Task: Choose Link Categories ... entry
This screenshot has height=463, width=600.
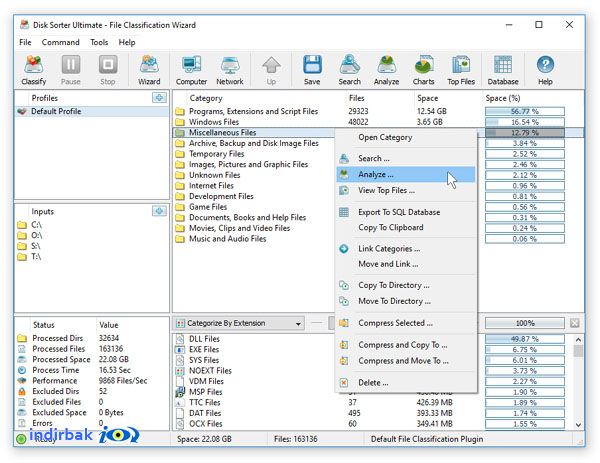Action: [x=406, y=249]
